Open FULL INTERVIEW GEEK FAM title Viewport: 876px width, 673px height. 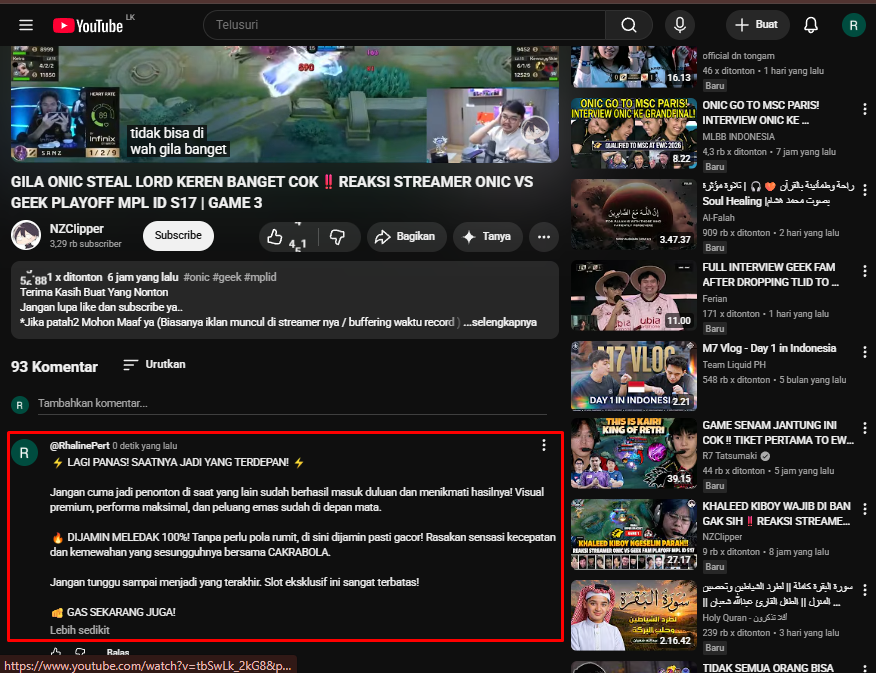(770, 275)
